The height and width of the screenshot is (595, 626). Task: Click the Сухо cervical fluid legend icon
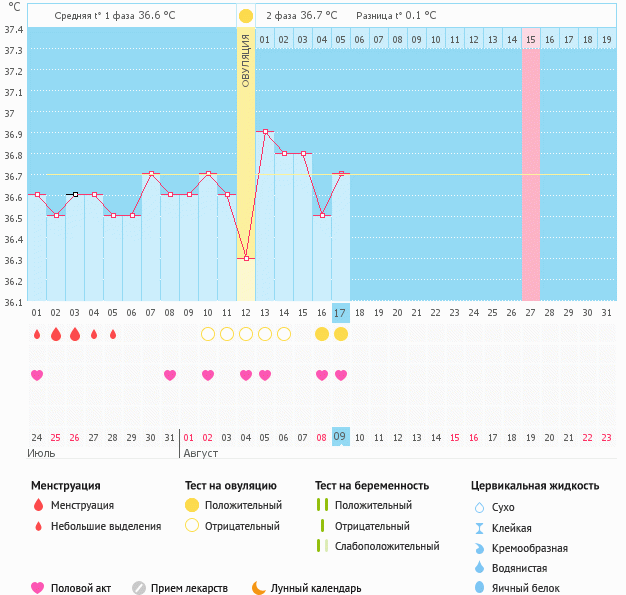click(479, 508)
